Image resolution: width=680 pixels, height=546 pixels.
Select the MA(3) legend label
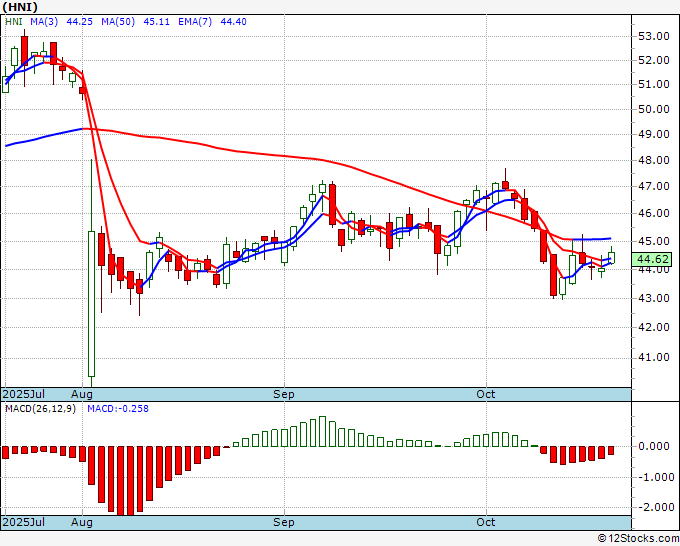pos(44,21)
